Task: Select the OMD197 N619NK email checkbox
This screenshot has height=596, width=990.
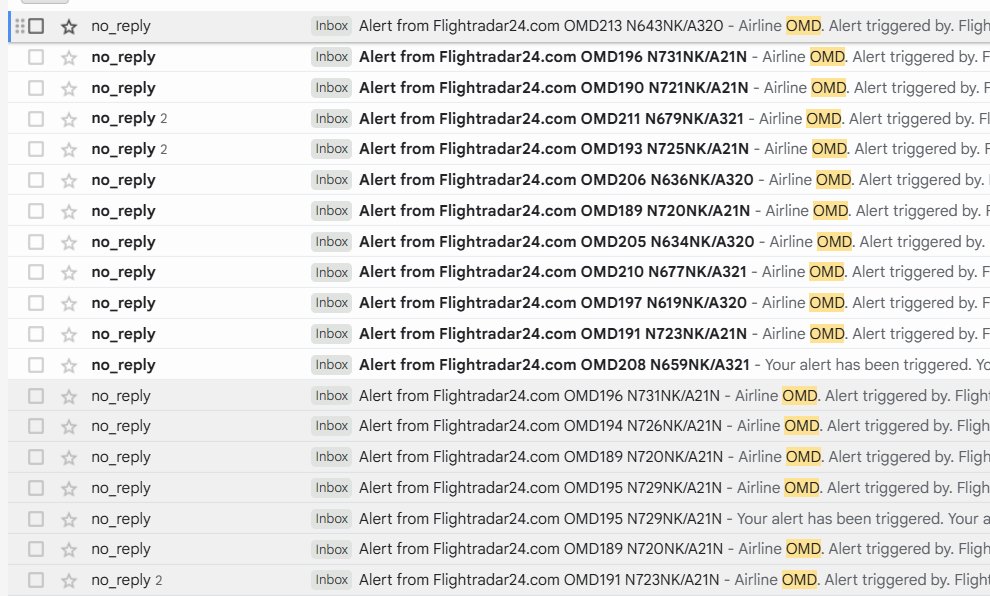Action: click(x=36, y=303)
